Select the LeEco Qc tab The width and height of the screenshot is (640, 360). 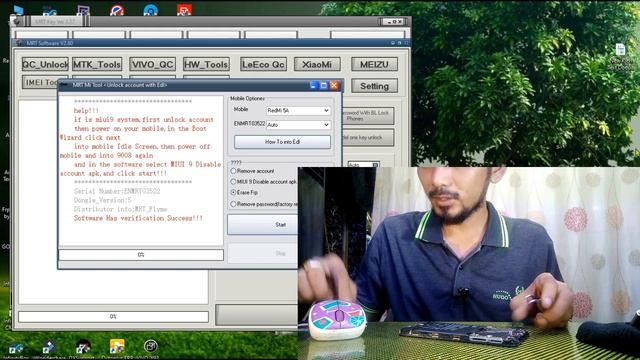pyautogui.click(x=263, y=64)
